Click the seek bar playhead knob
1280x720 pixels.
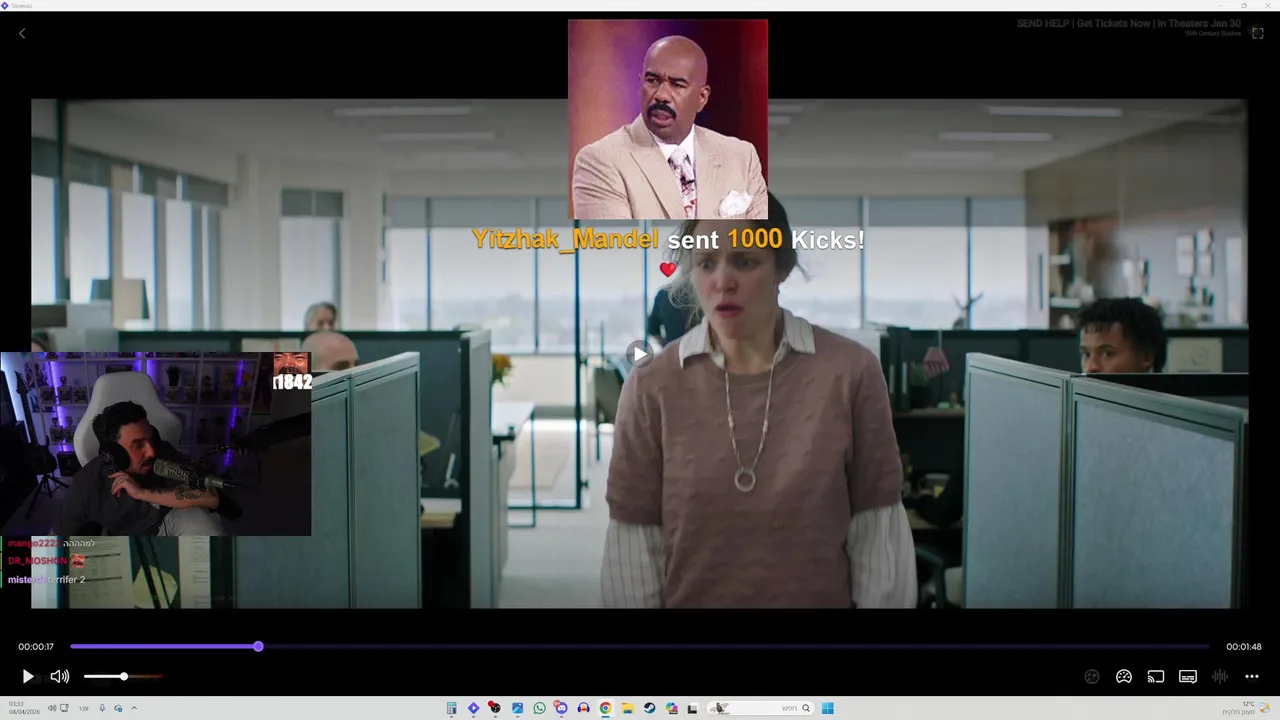click(x=258, y=647)
